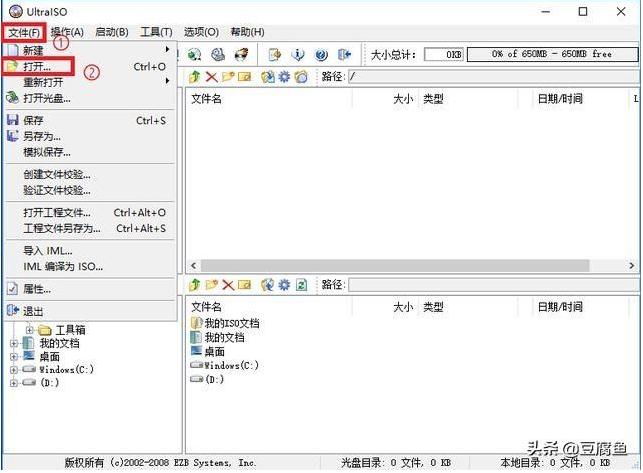Click the 日期/时间 column header in the image pane

pos(560,98)
